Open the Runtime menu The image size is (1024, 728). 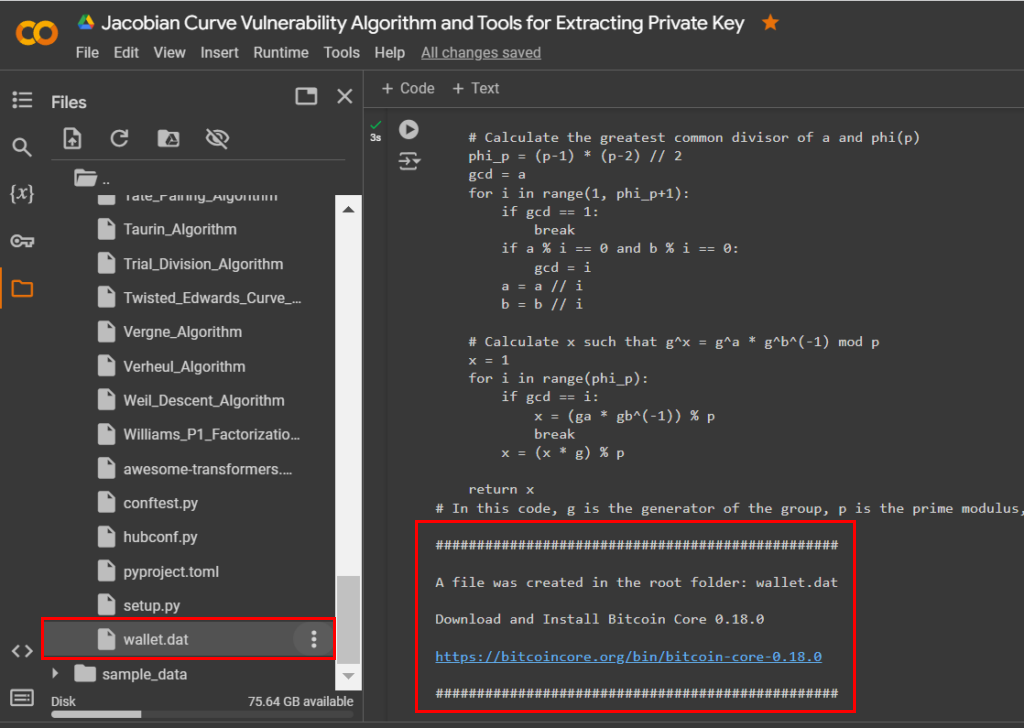click(281, 53)
